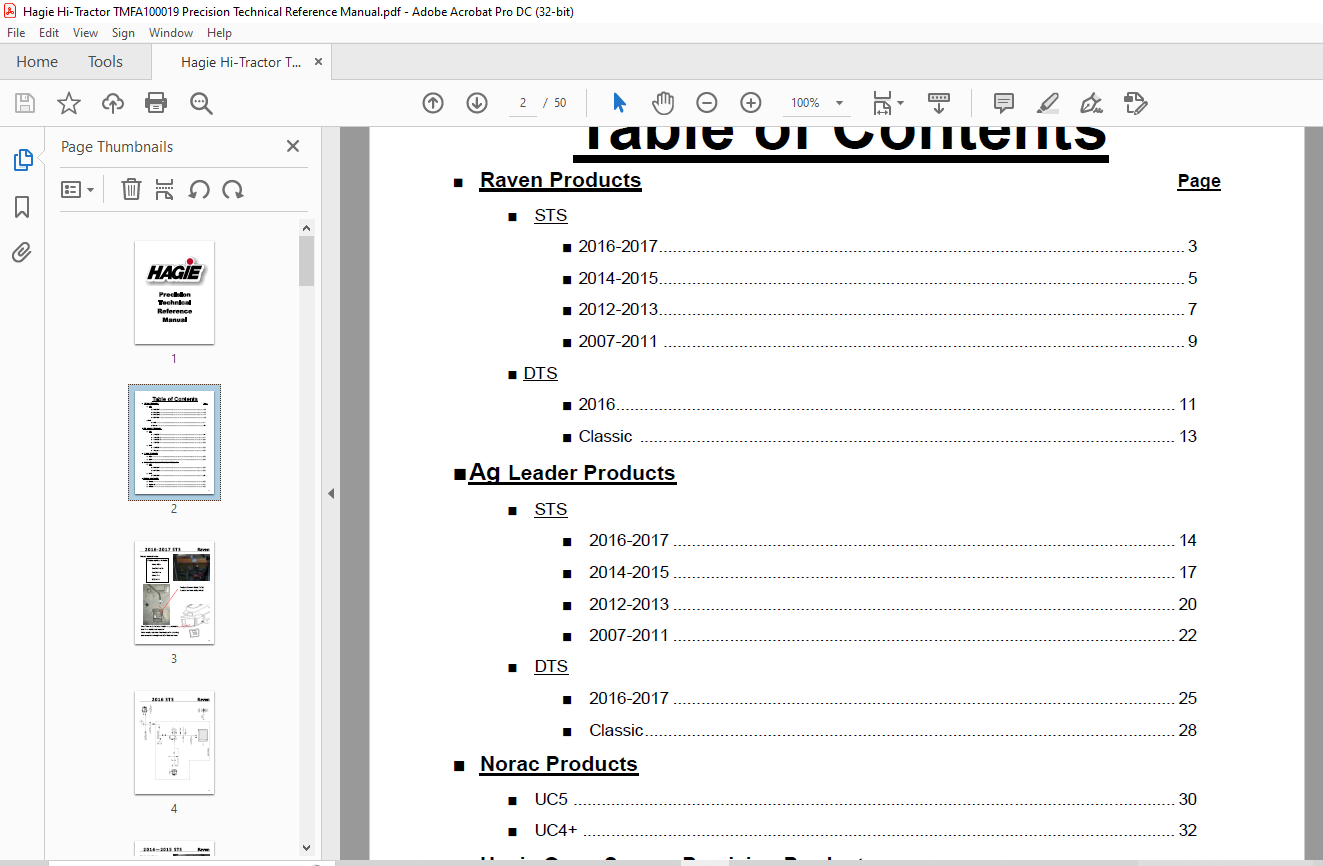Open the Find text magnifier tool

coord(201,103)
